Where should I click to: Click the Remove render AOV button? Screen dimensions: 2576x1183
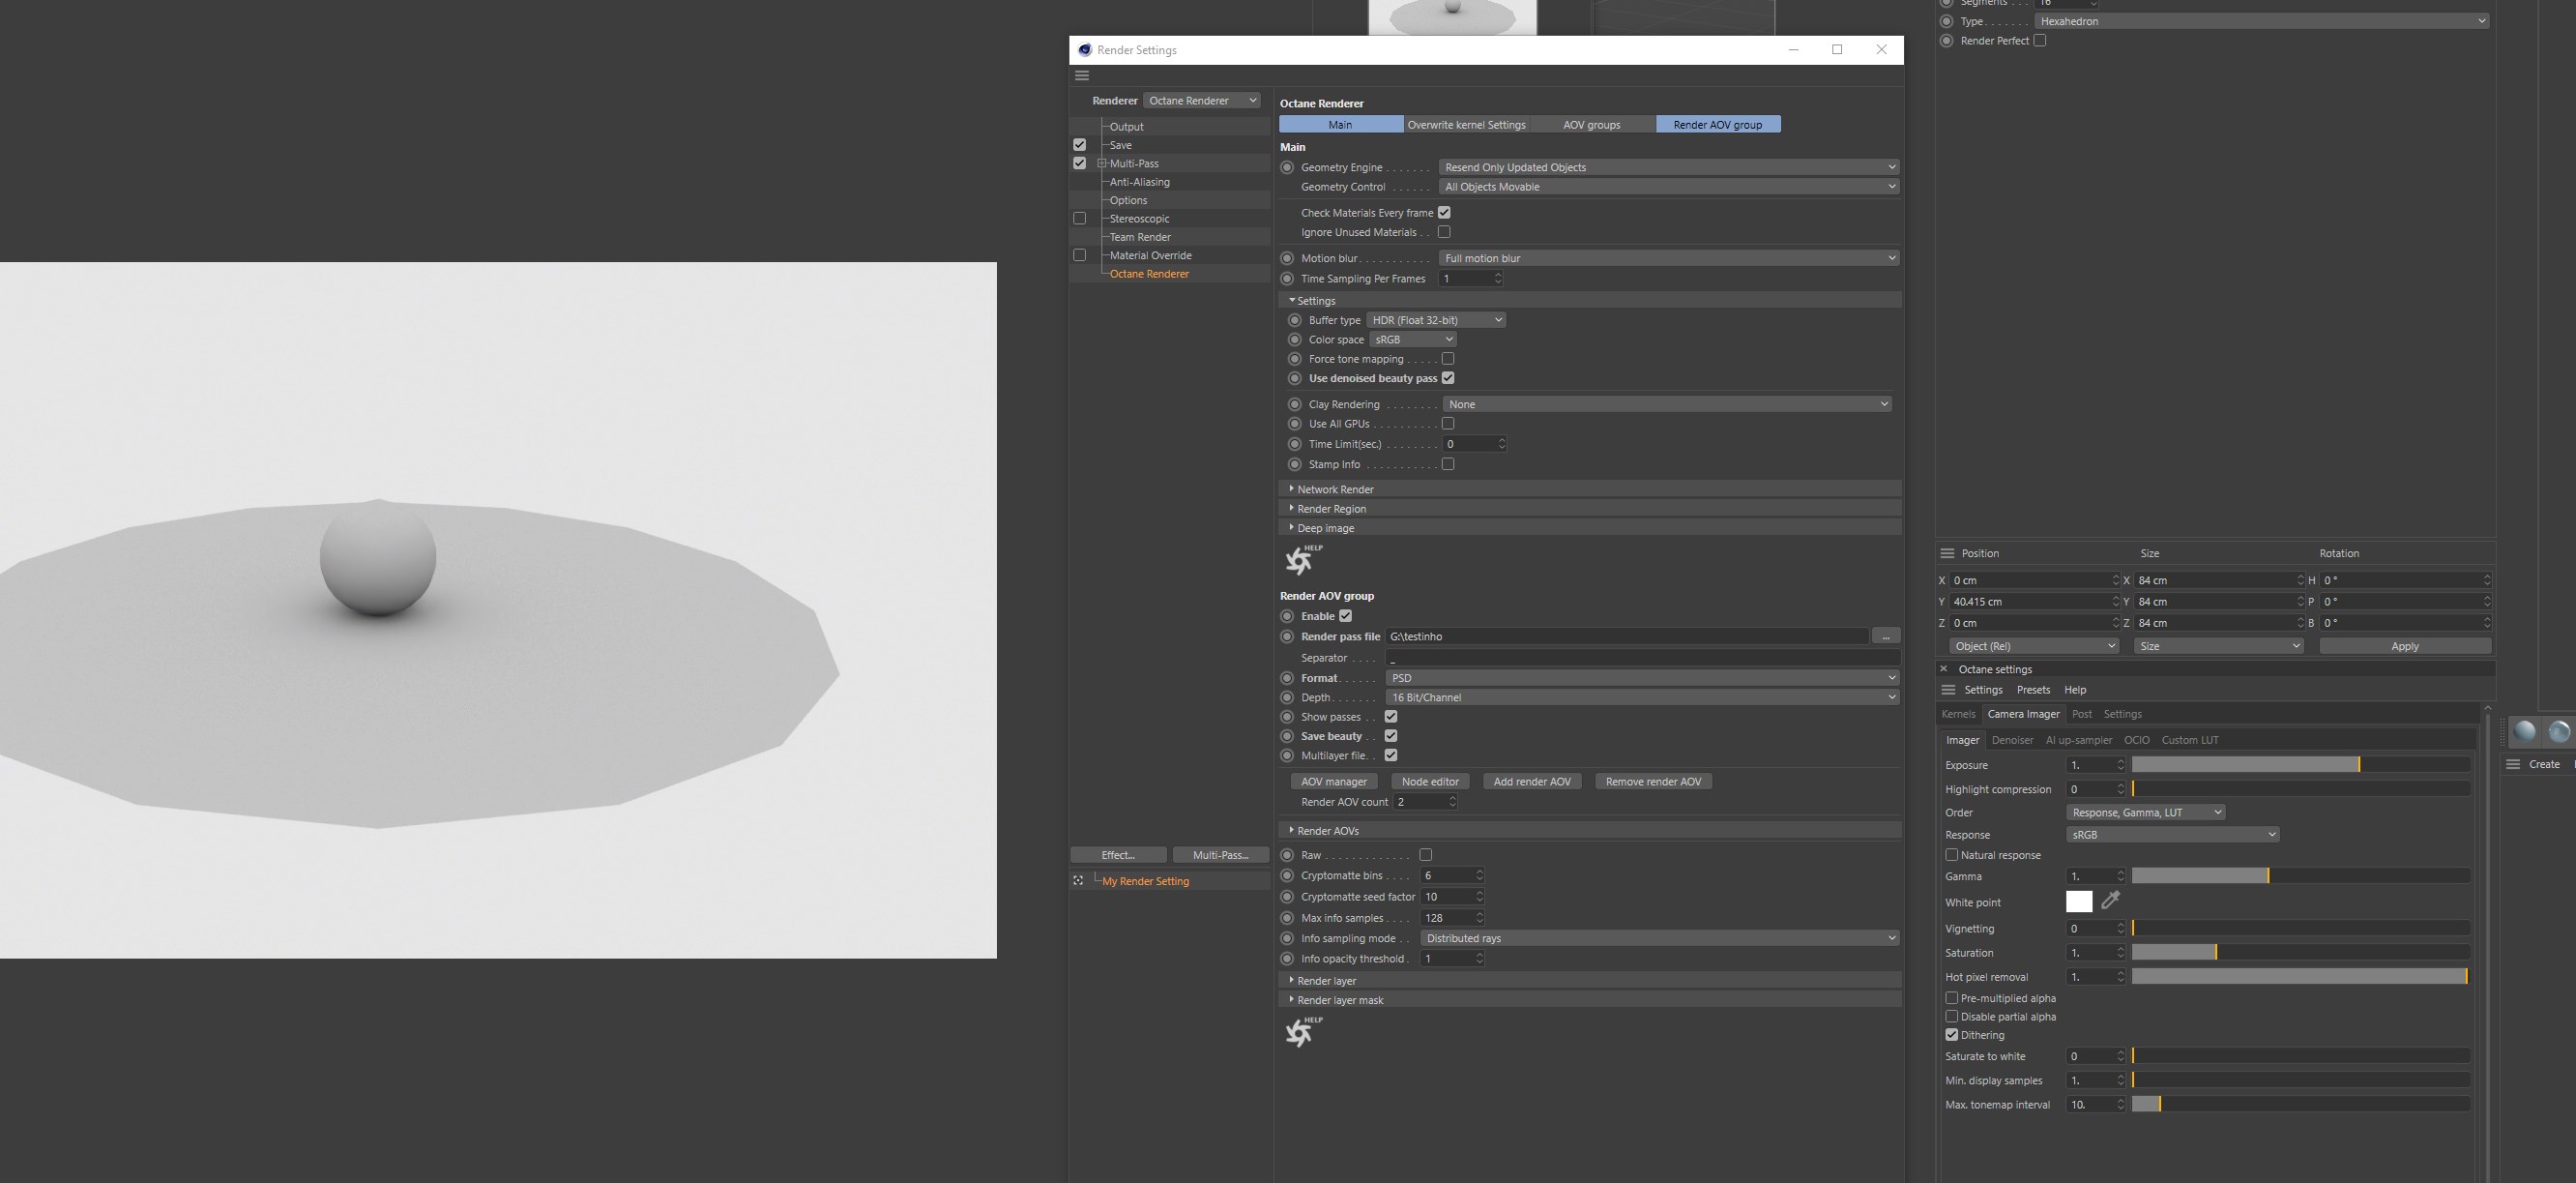point(1653,782)
